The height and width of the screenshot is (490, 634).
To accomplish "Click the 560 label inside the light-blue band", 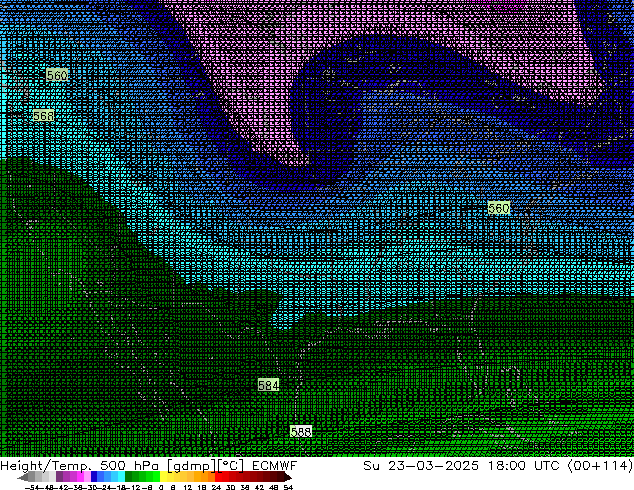I will coord(499,208).
